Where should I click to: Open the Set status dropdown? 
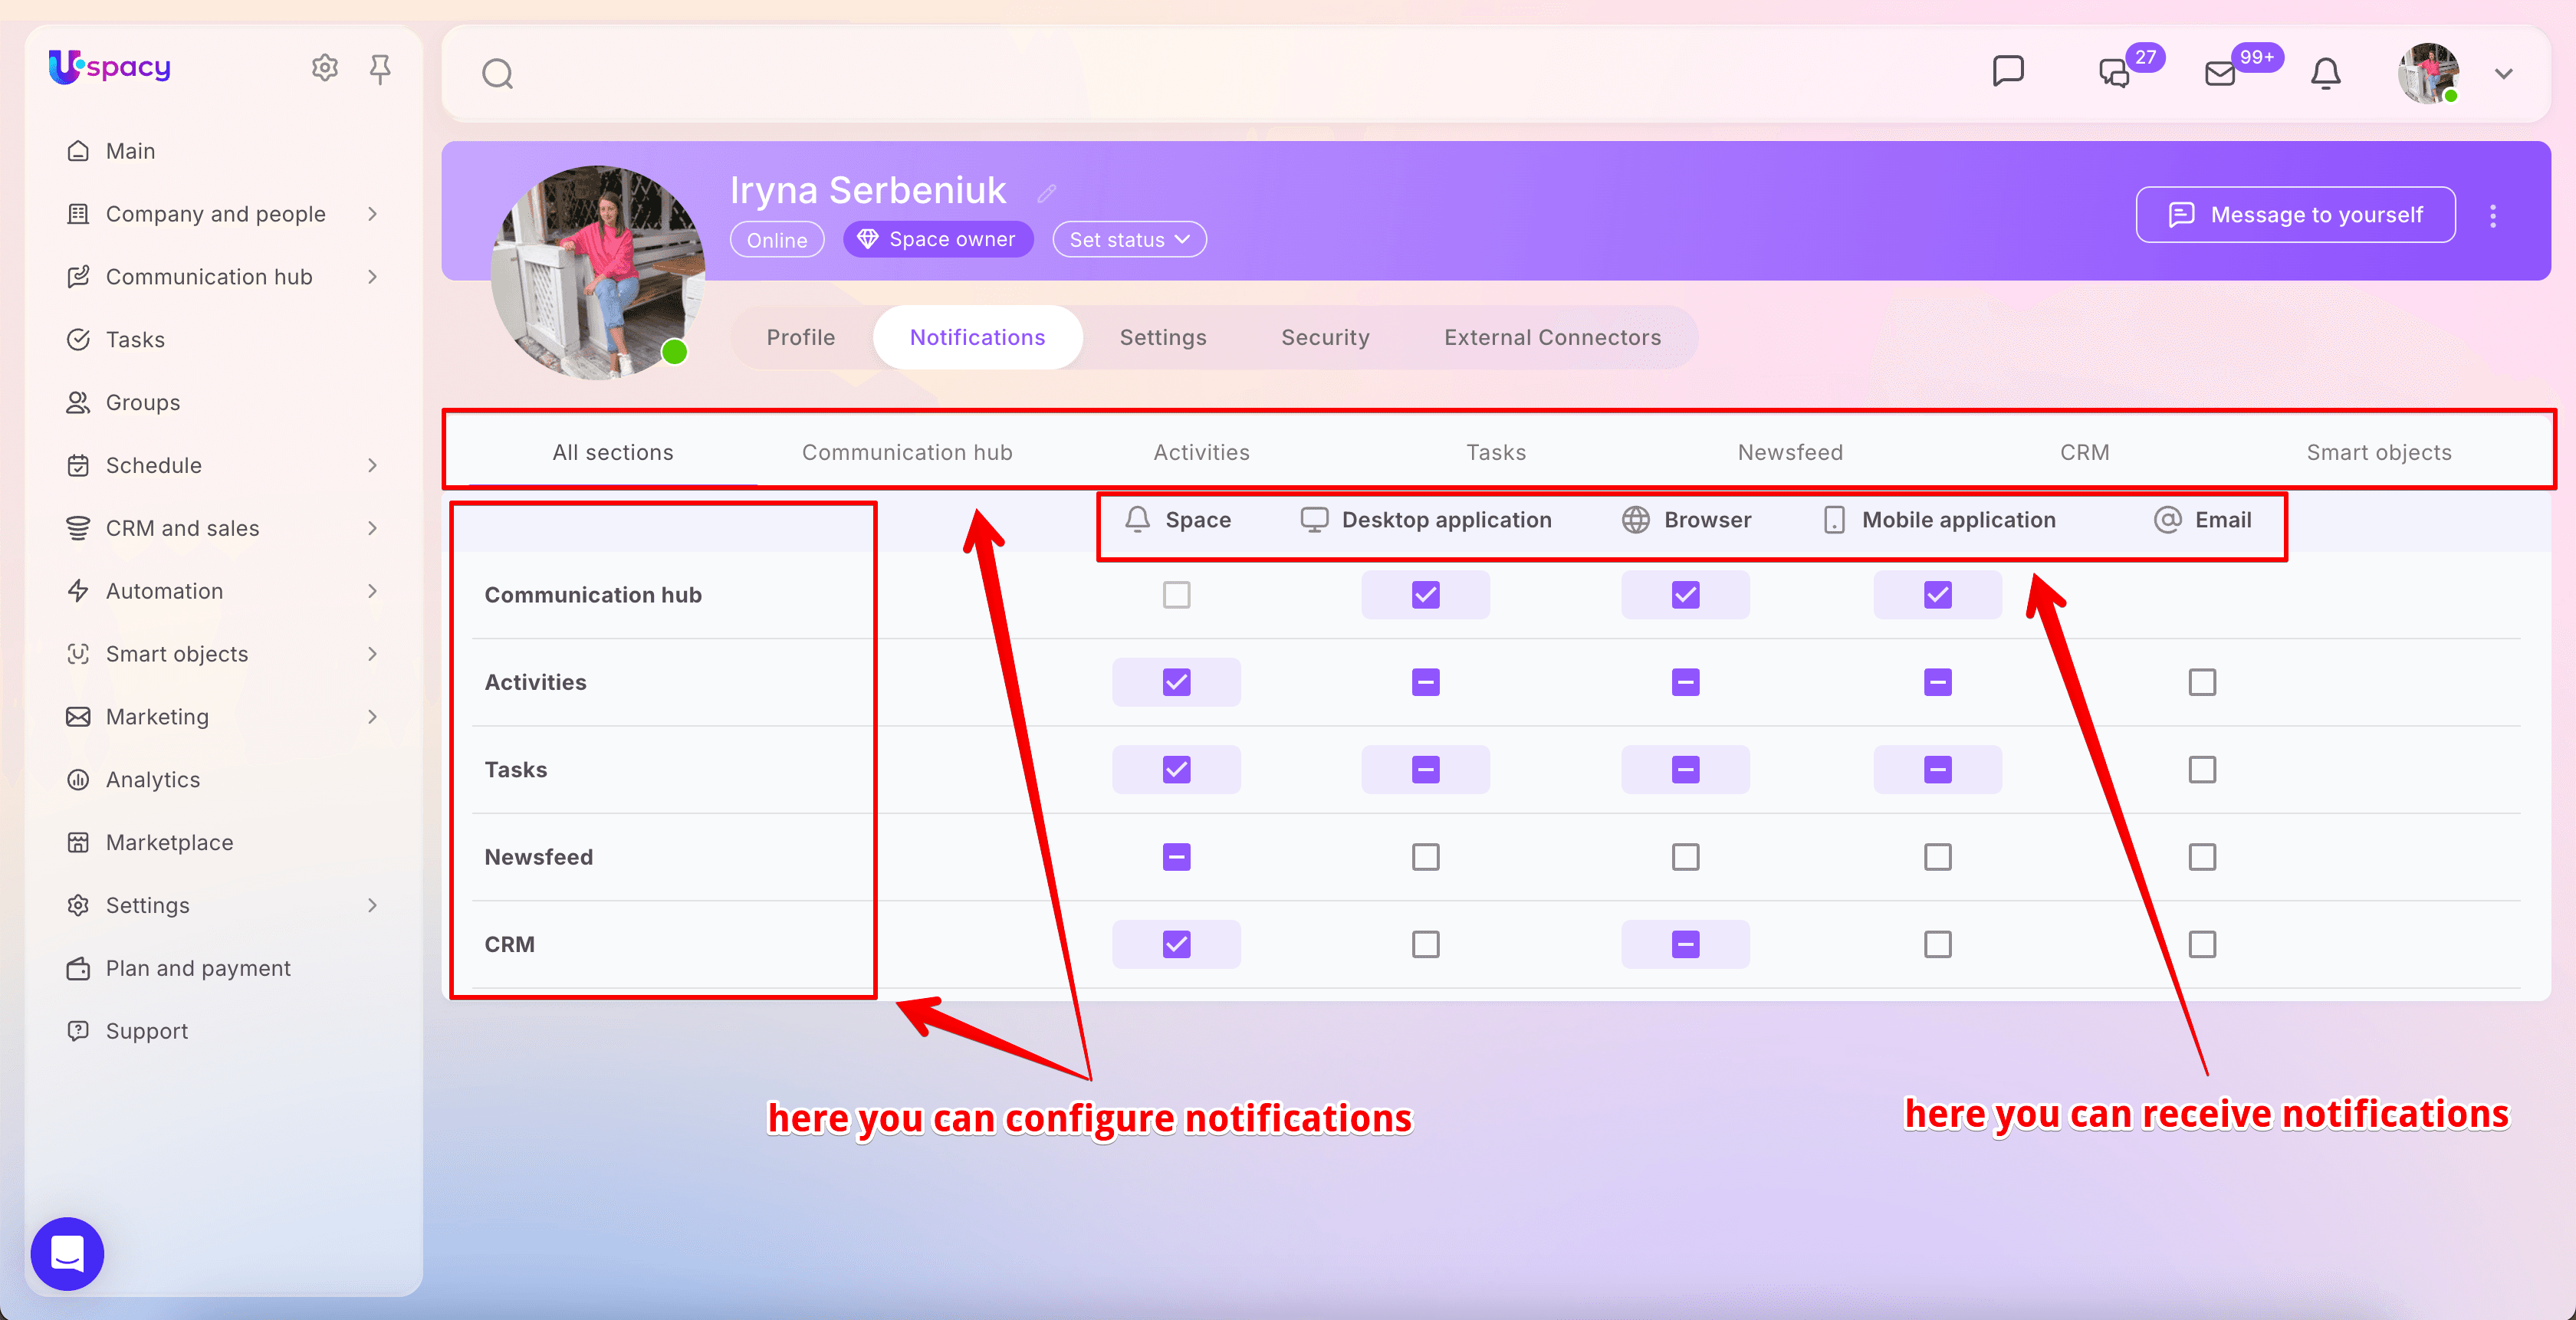coord(1129,240)
